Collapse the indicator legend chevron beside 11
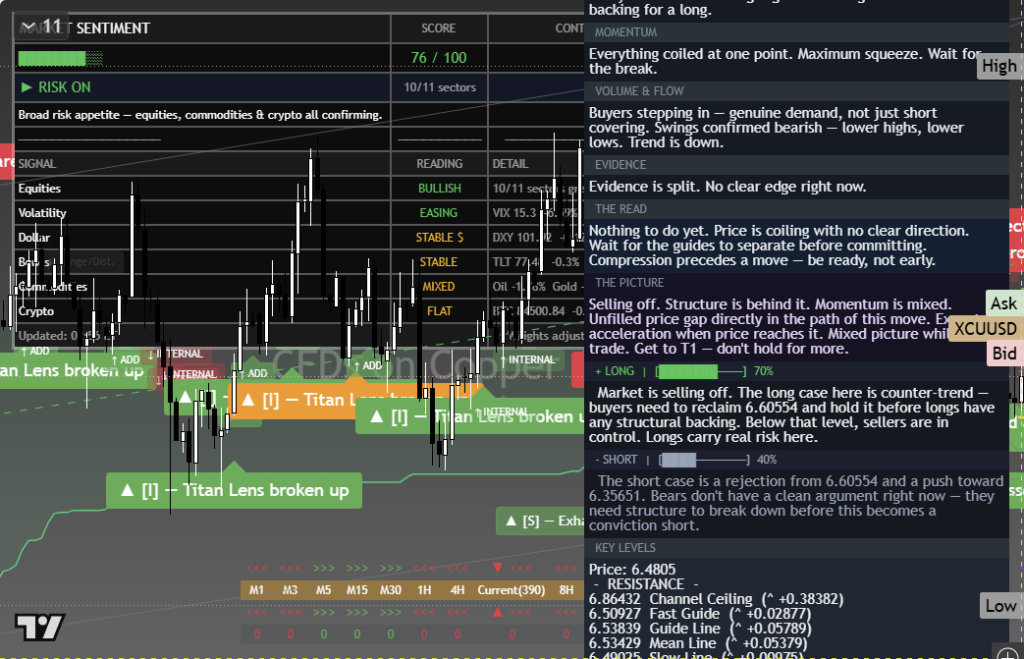 (28, 27)
